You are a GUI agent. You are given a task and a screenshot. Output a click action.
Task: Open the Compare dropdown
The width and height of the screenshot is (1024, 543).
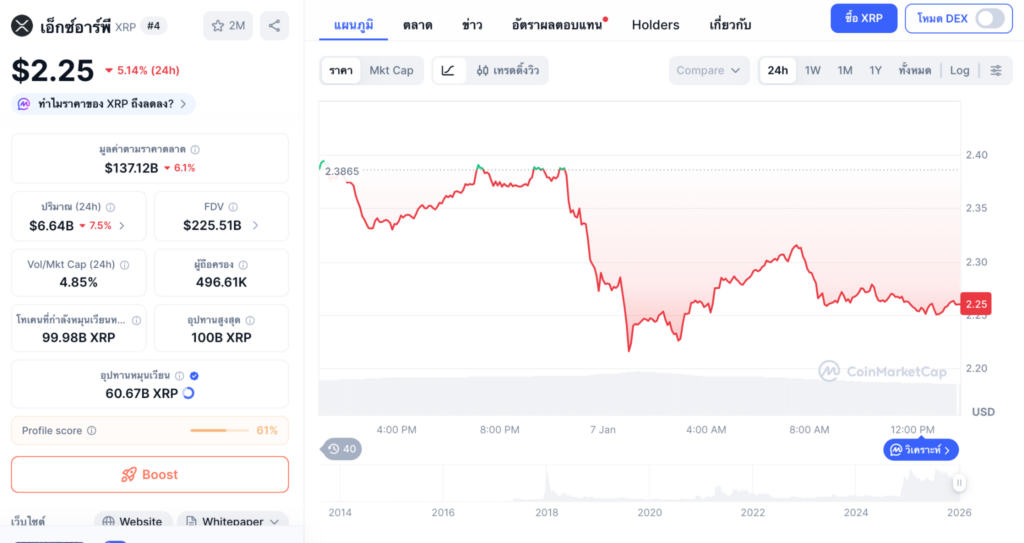pyautogui.click(x=708, y=70)
